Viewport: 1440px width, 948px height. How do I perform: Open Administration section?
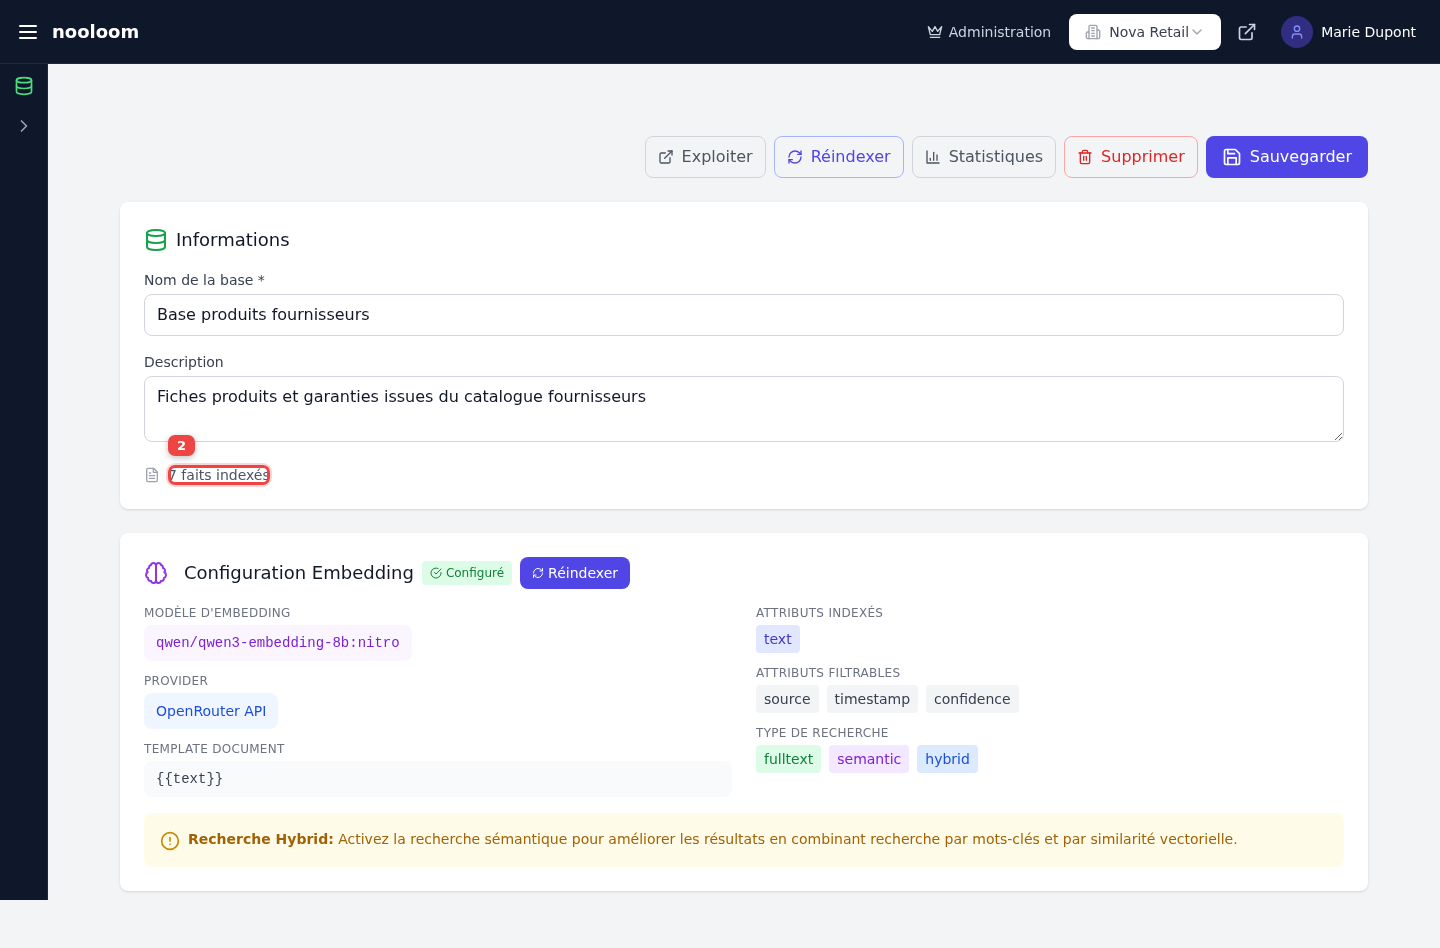tap(989, 32)
